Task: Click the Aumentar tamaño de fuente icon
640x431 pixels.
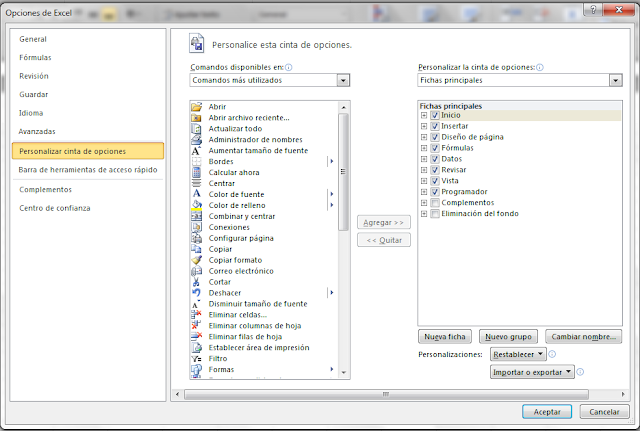Action: point(197,151)
